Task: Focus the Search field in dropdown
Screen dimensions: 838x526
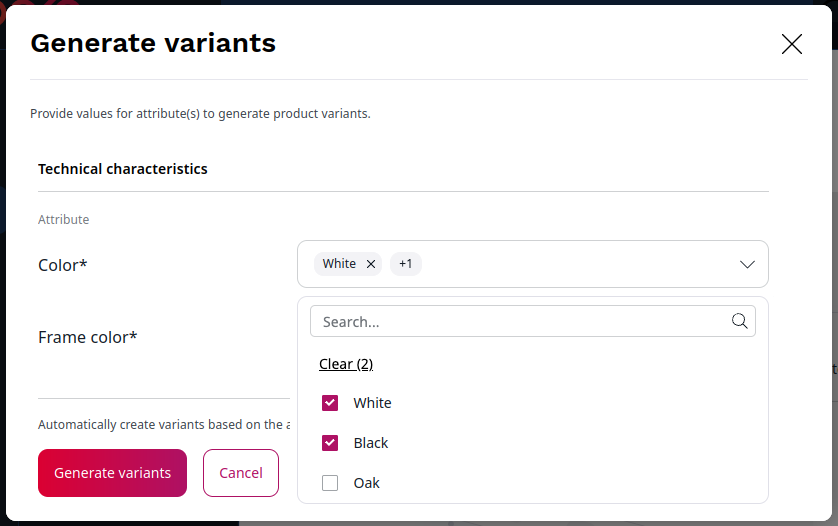Action: coord(520,322)
